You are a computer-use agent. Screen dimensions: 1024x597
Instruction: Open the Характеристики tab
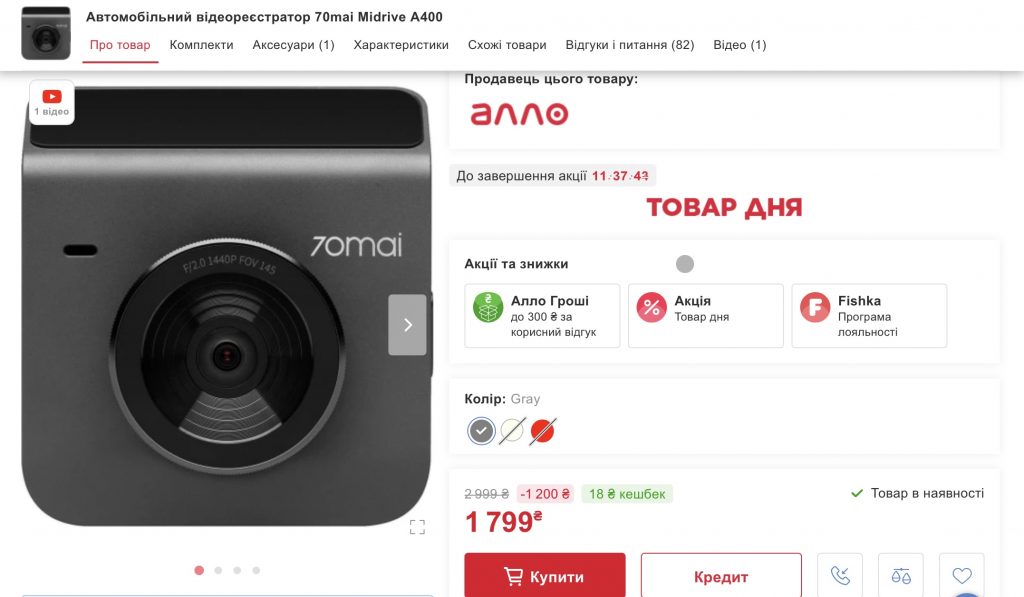401,45
